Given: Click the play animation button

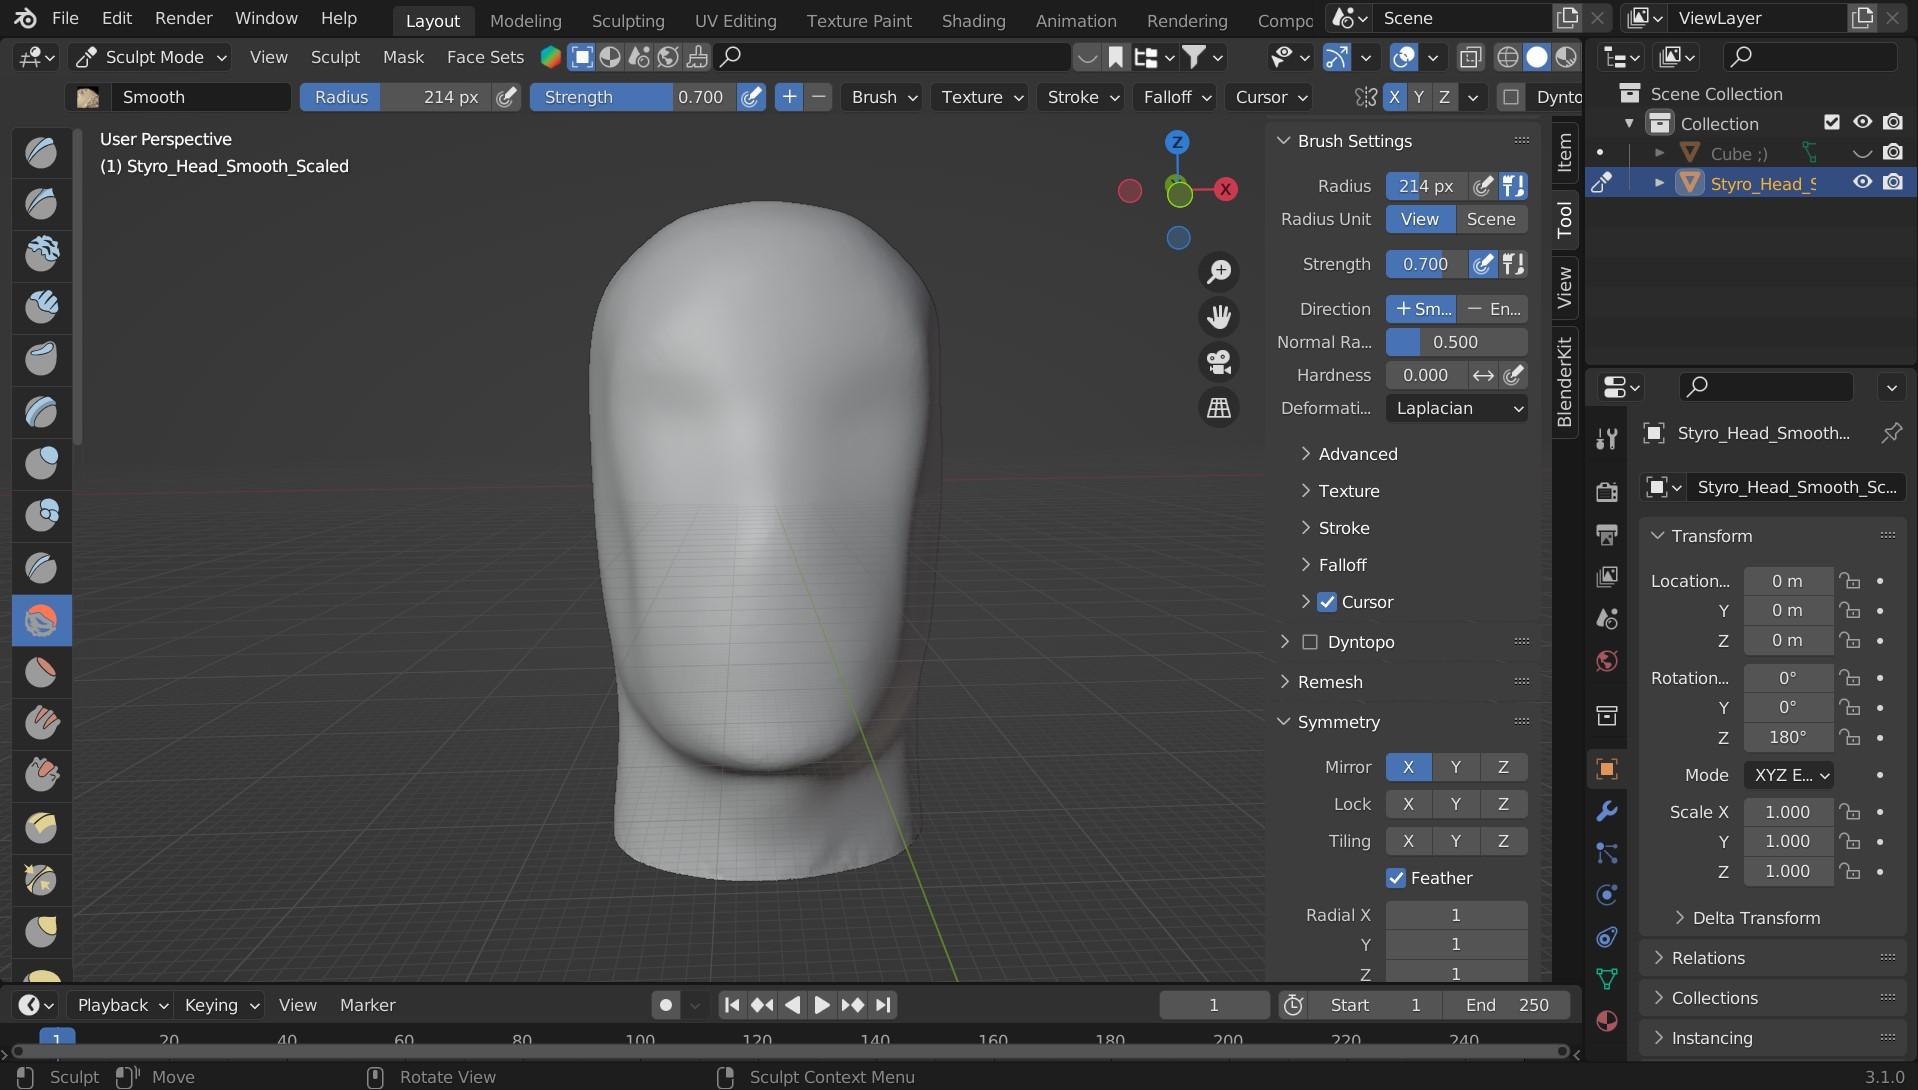Looking at the screenshot, I should point(822,1005).
